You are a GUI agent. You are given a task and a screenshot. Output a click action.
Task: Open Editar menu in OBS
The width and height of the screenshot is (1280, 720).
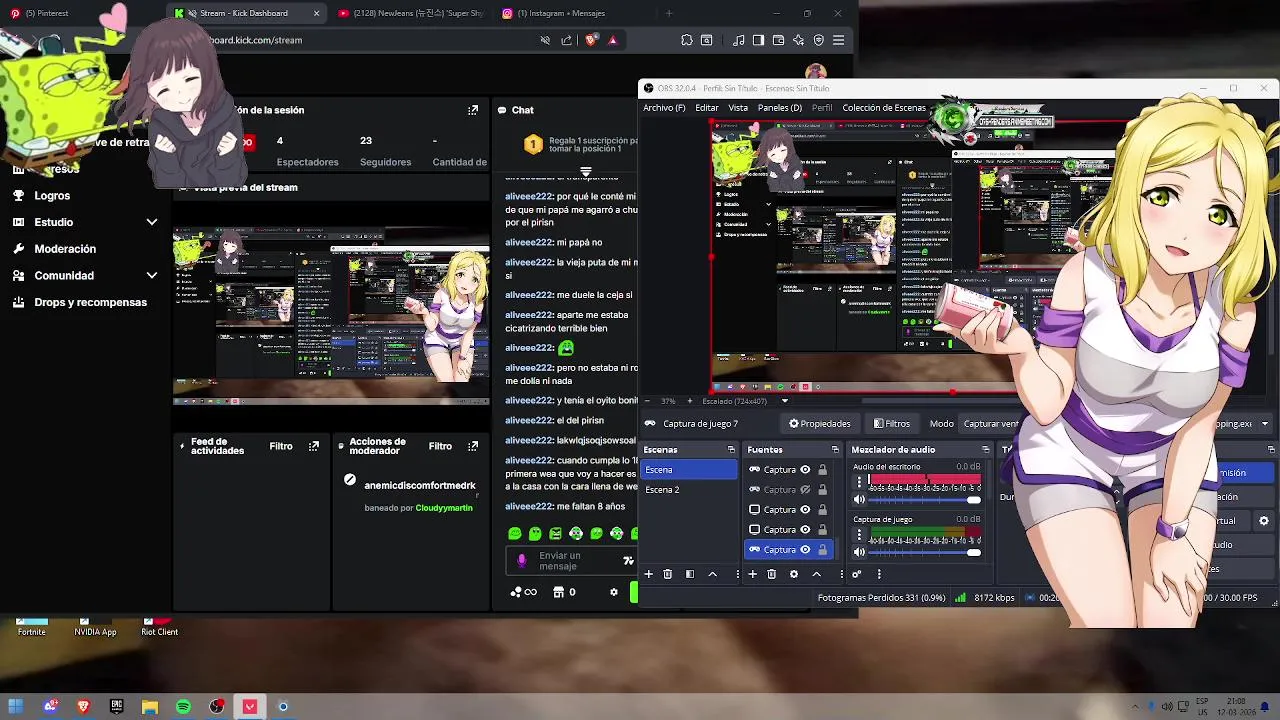tap(707, 108)
